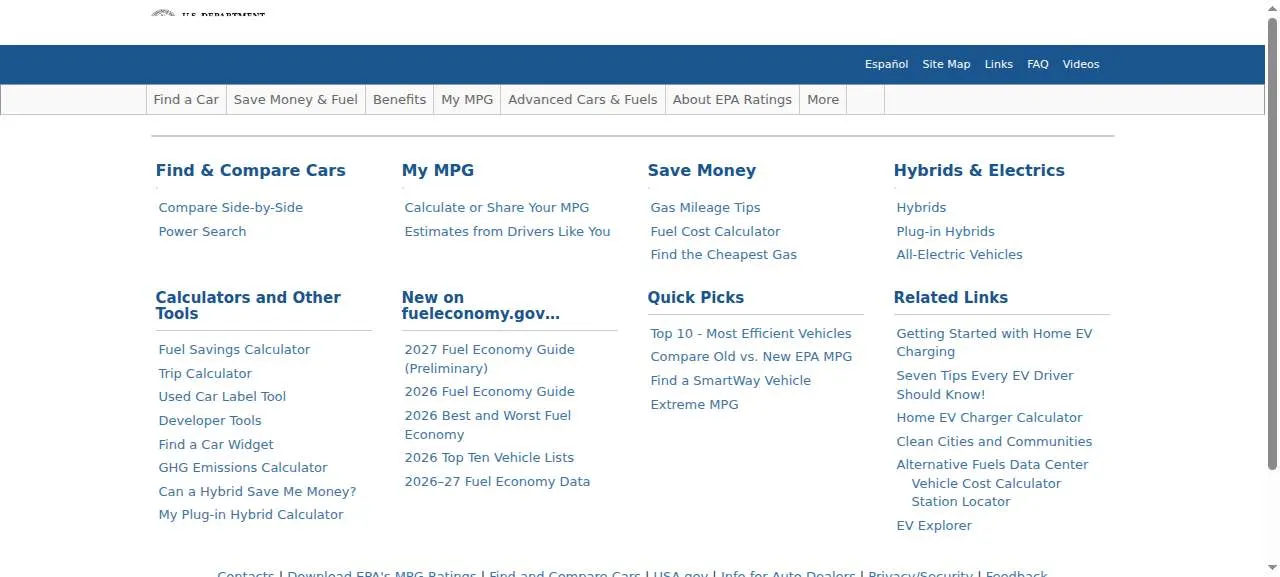The width and height of the screenshot is (1280, 577).
Task: Go to Power Search
Action: tap(202, 232)
